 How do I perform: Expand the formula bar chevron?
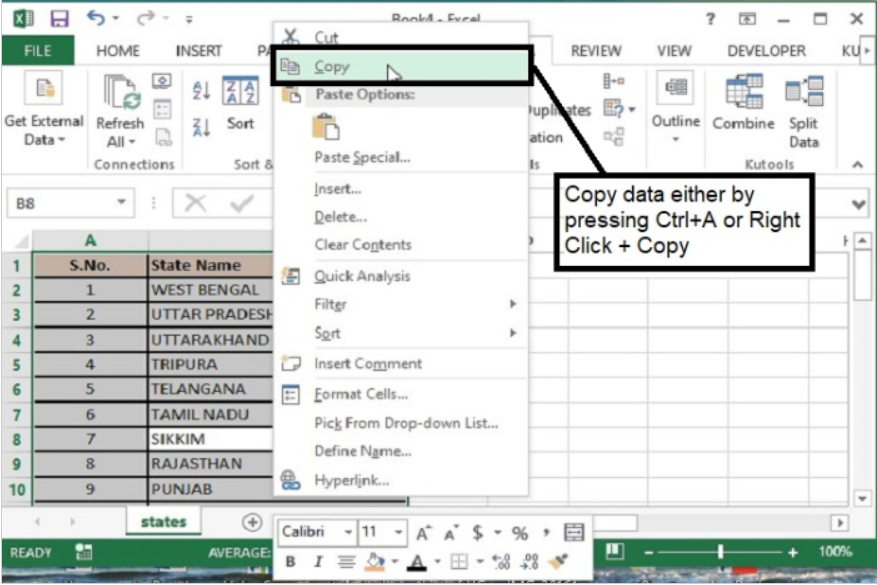[859, 204]
